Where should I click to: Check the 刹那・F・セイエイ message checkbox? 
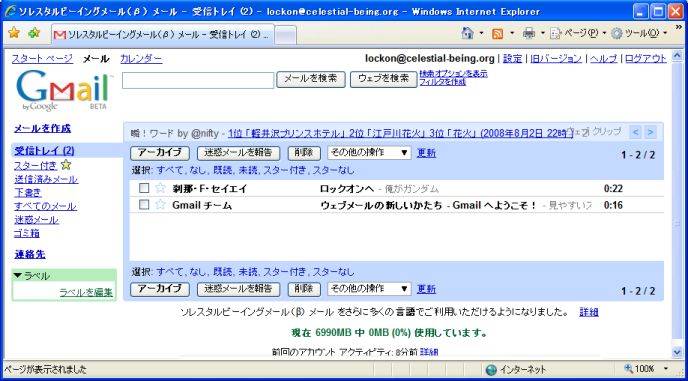(x=144, y=189)
